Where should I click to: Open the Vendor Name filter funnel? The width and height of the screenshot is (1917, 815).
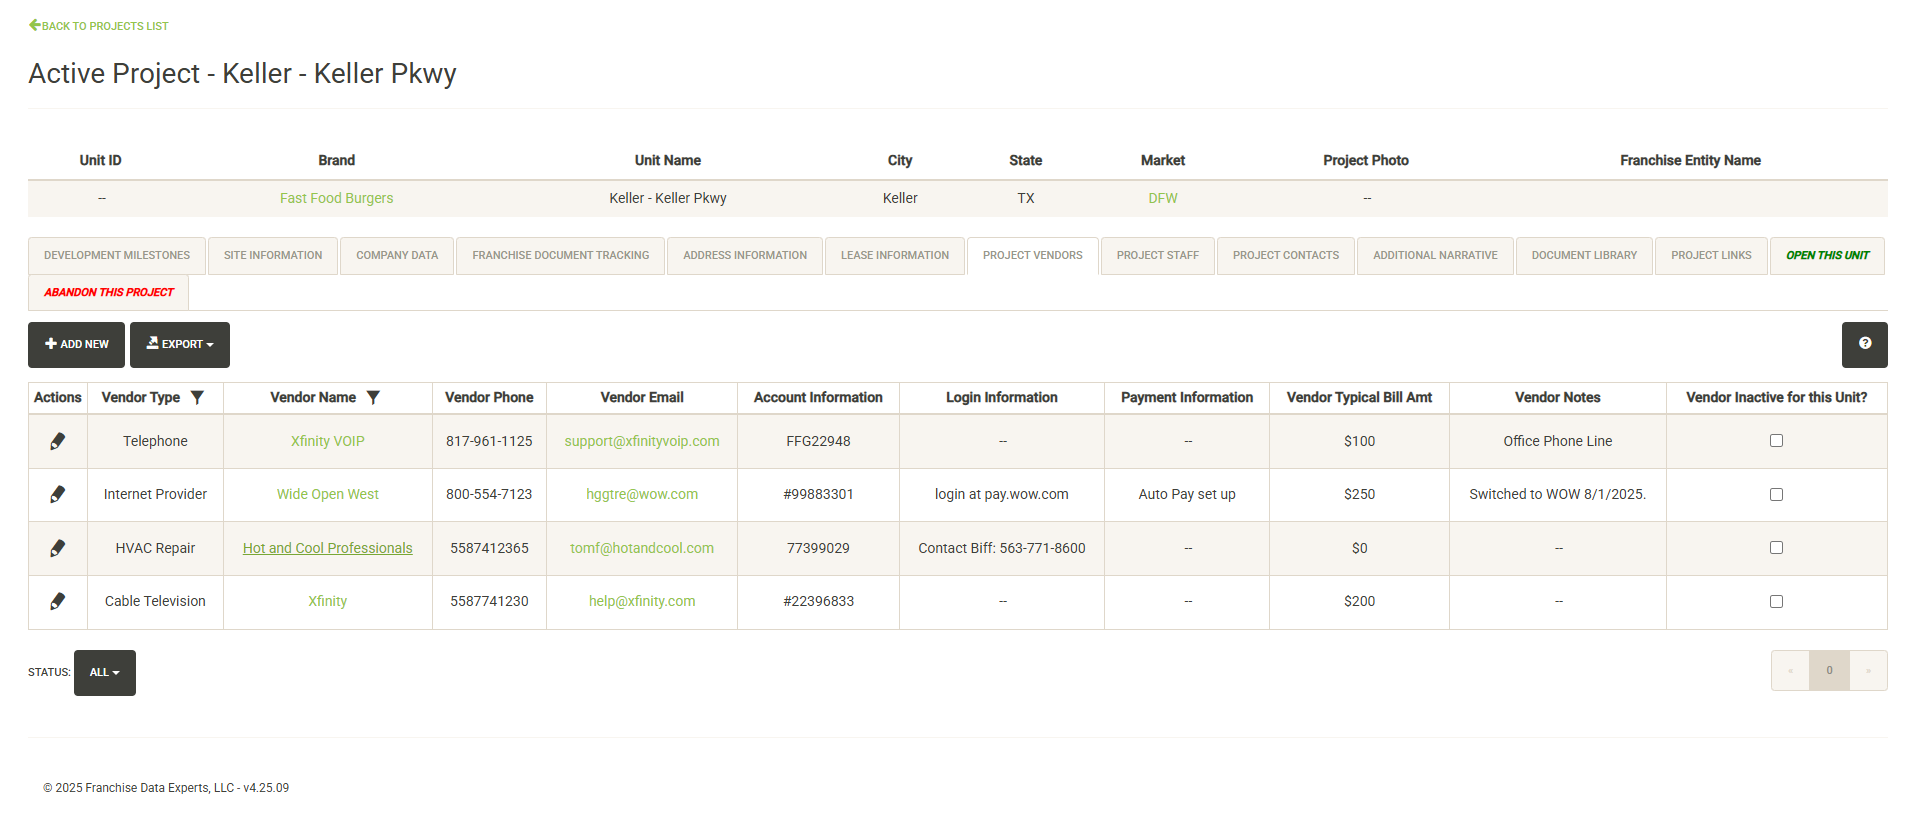(x=373, y=397)
